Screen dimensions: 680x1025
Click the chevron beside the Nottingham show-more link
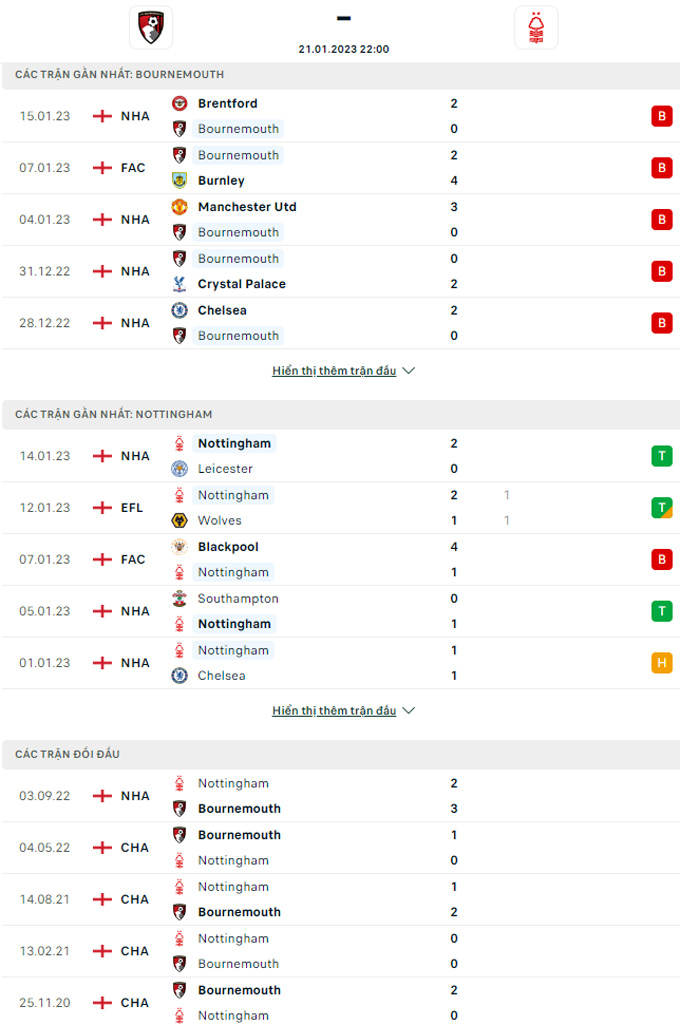(x=408, y=711)
